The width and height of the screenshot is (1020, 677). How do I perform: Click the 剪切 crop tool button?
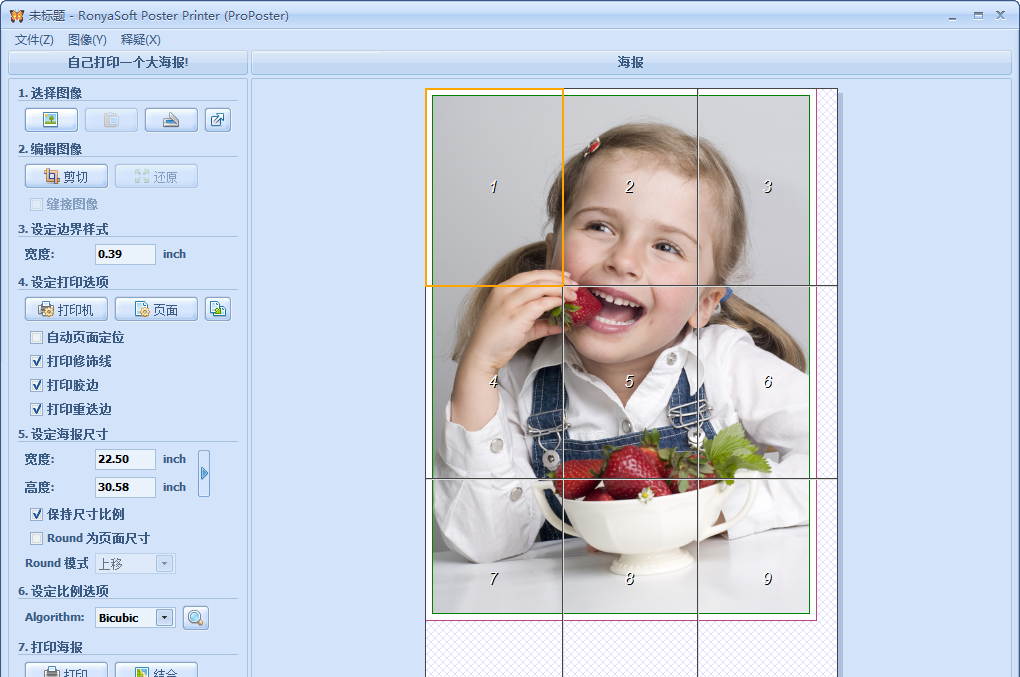coord(66,177)
